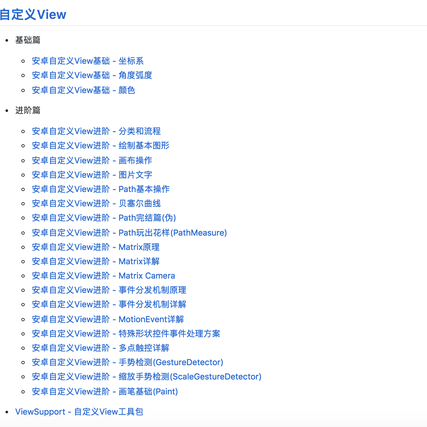This screenshot has height=427, width=427.
Task: Open link 安卓自定义View进阶 - 绘制基本图形
Action: click(101, 146)
